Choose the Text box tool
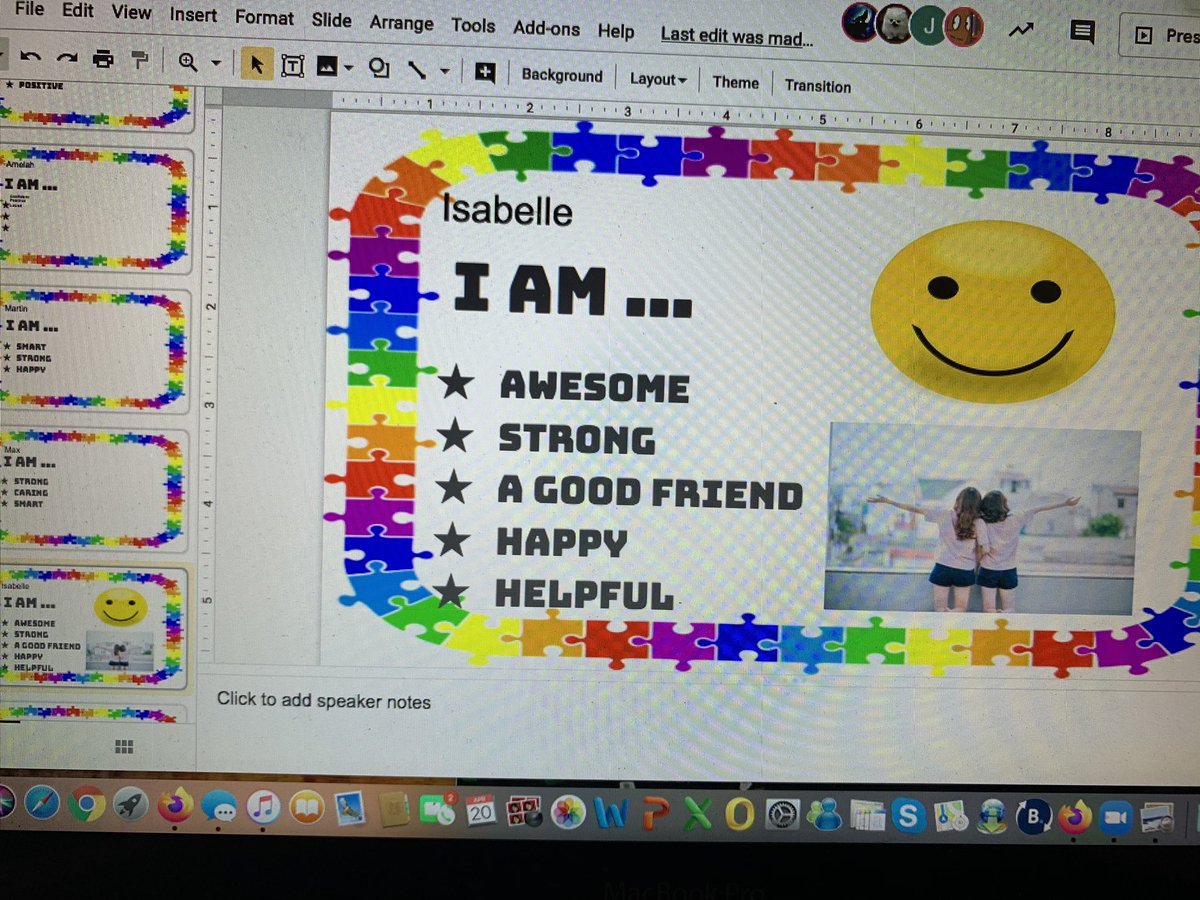The width and height of the screenshot is (1200, 900). coord(292,66)
